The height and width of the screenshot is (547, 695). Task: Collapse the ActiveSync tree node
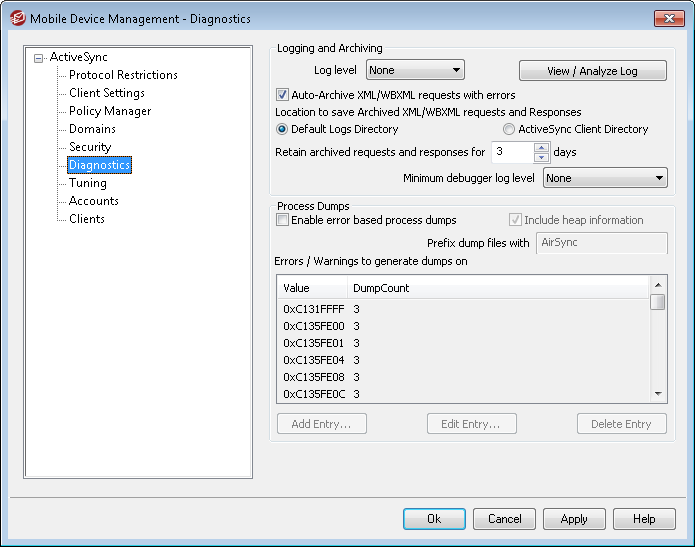39,58
